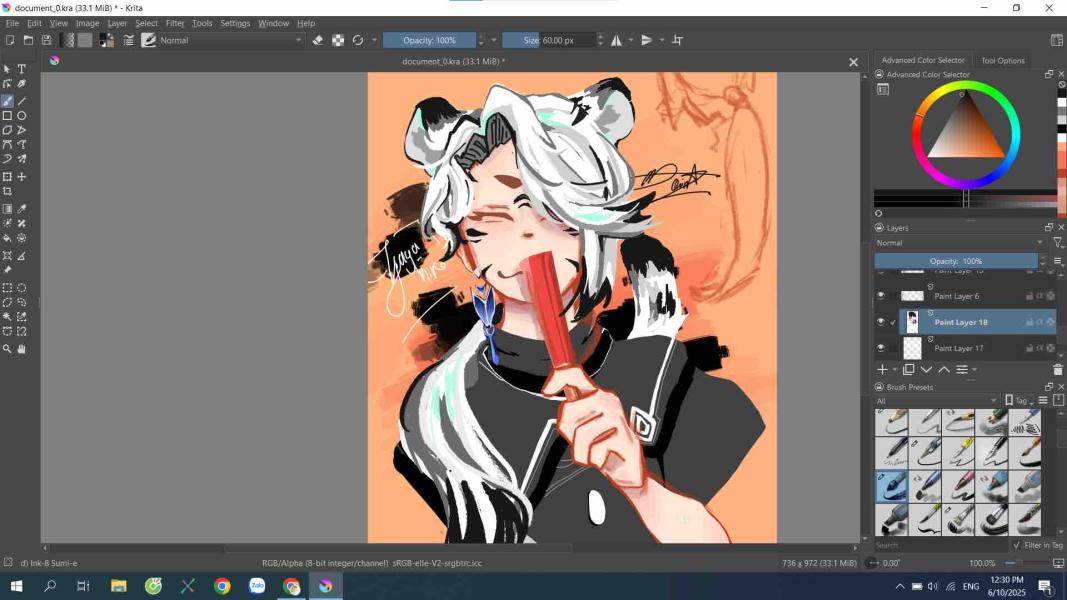Activate the Freehand Brush tool
This screenshot has width=1067, height=600.
(7, 101)
